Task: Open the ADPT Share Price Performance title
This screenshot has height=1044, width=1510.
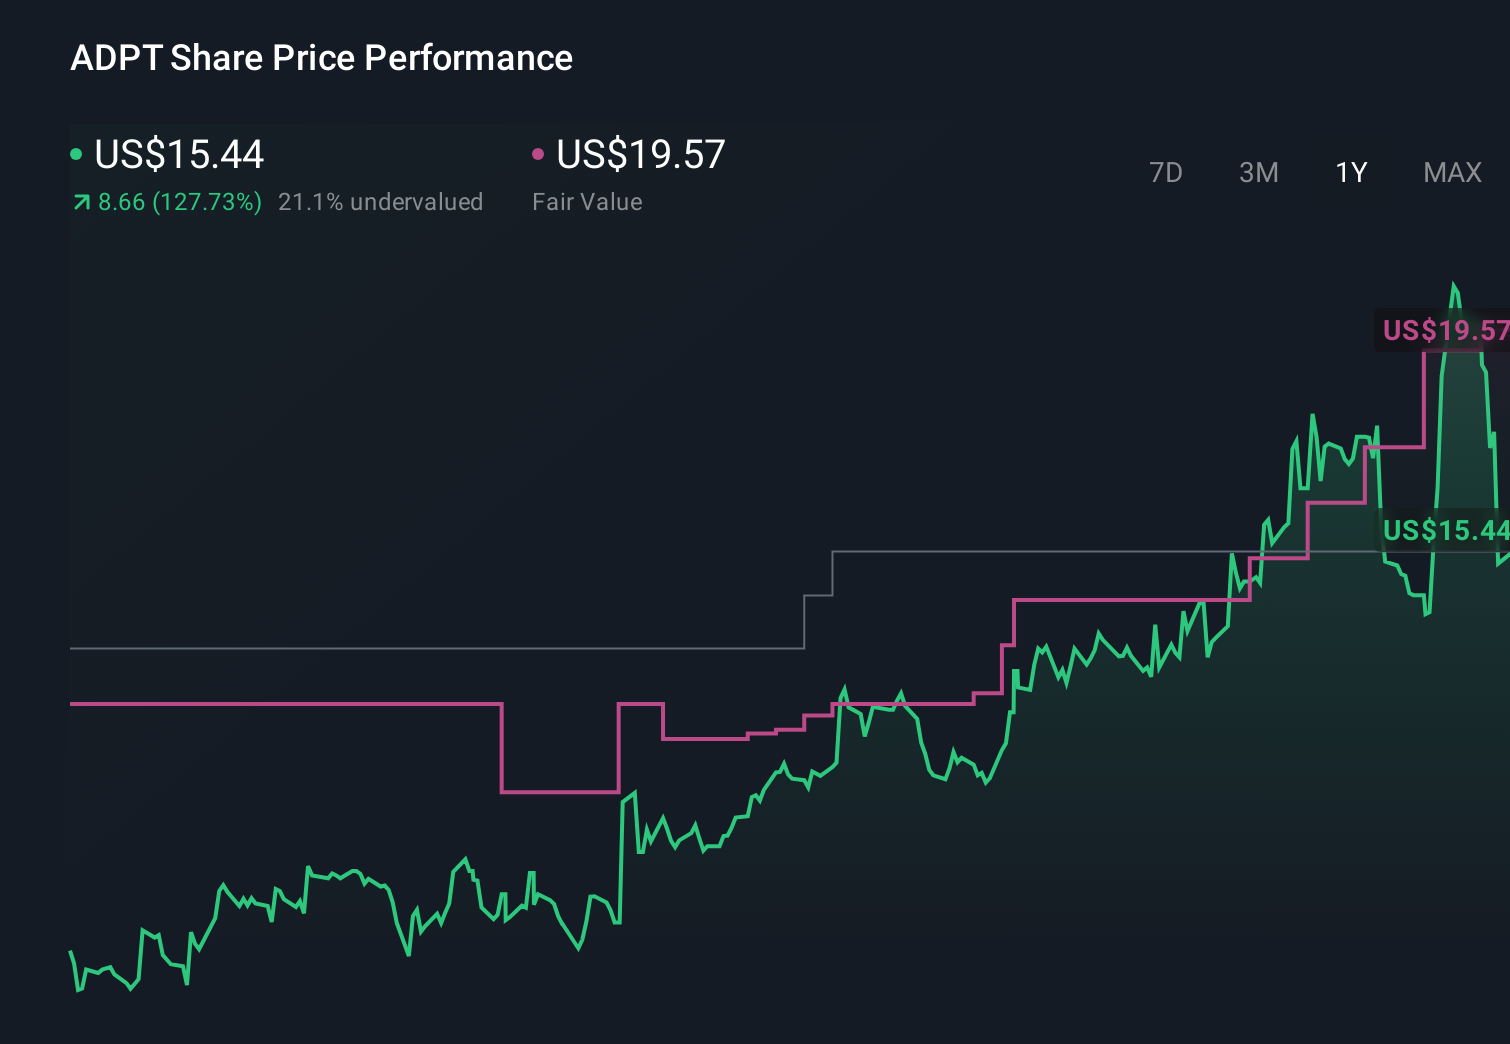Action: click(321, 57)
